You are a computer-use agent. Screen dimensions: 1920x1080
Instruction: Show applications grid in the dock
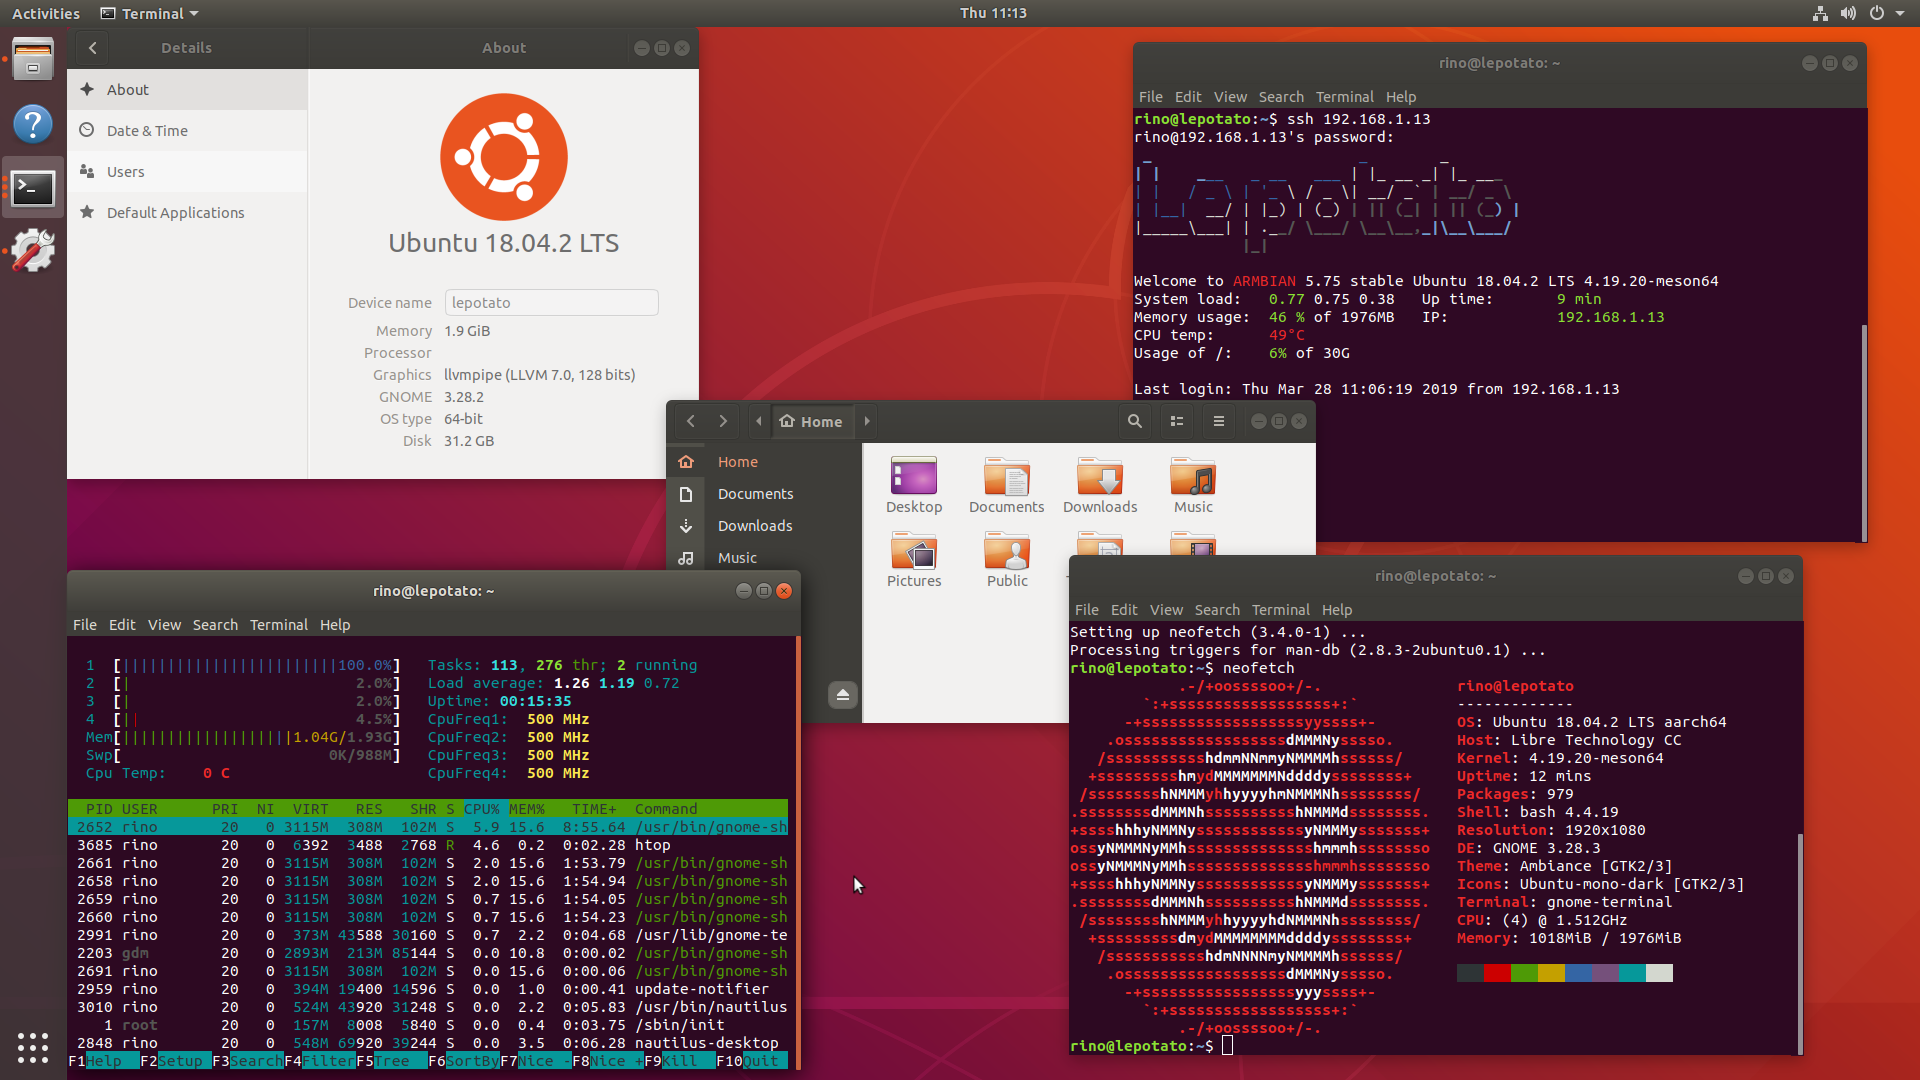[33, 1047]
